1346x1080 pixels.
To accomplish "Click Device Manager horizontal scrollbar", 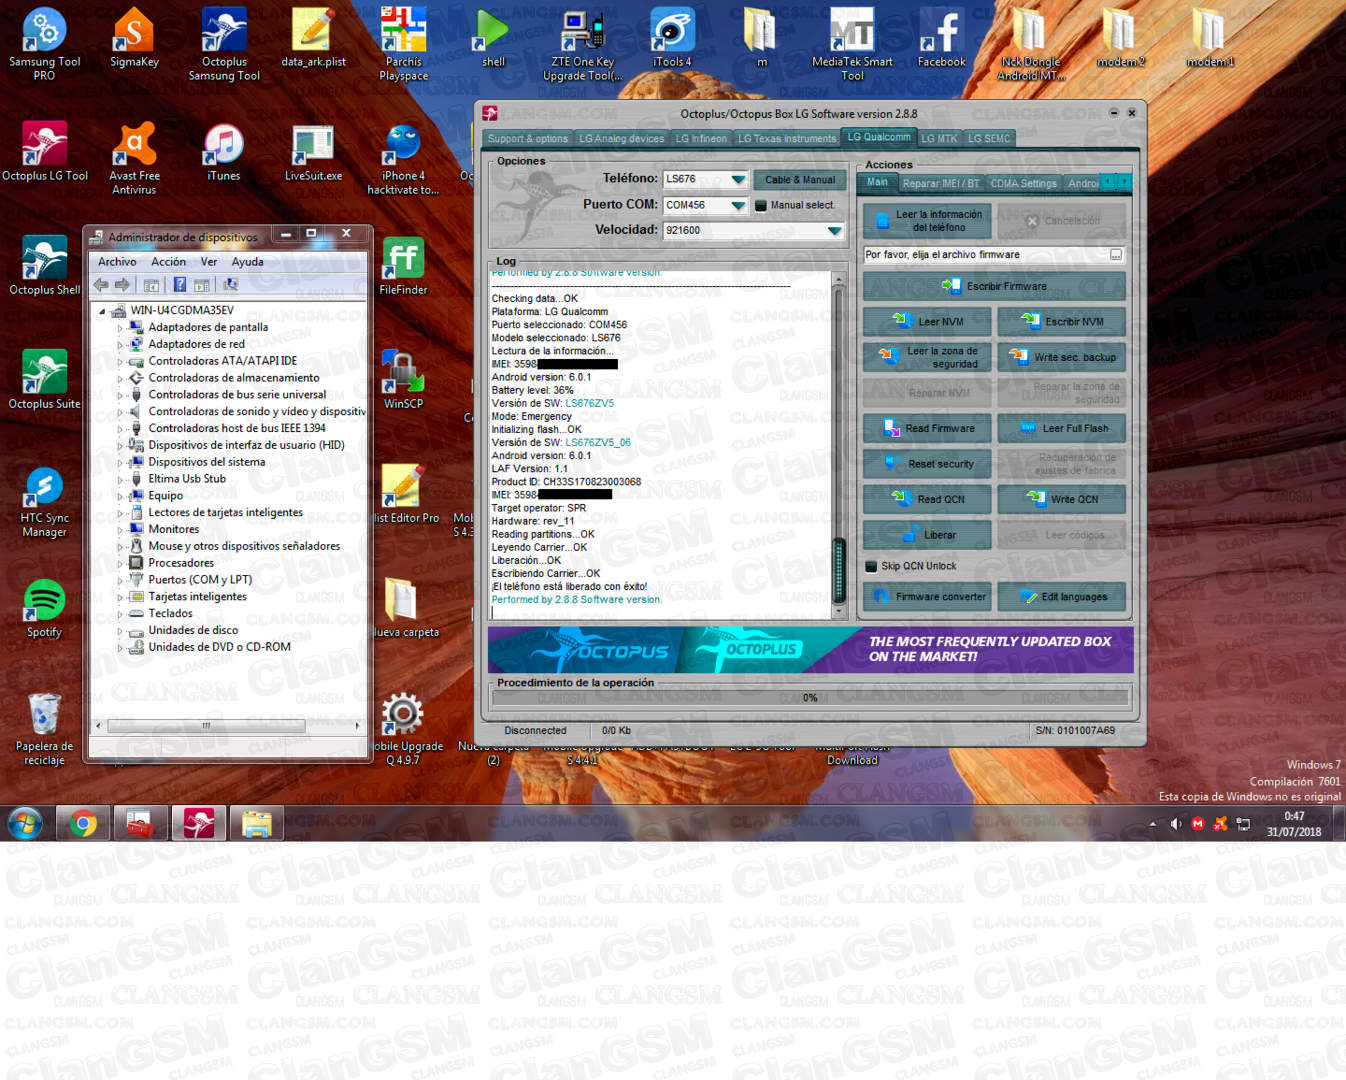I will pos(228,725).
